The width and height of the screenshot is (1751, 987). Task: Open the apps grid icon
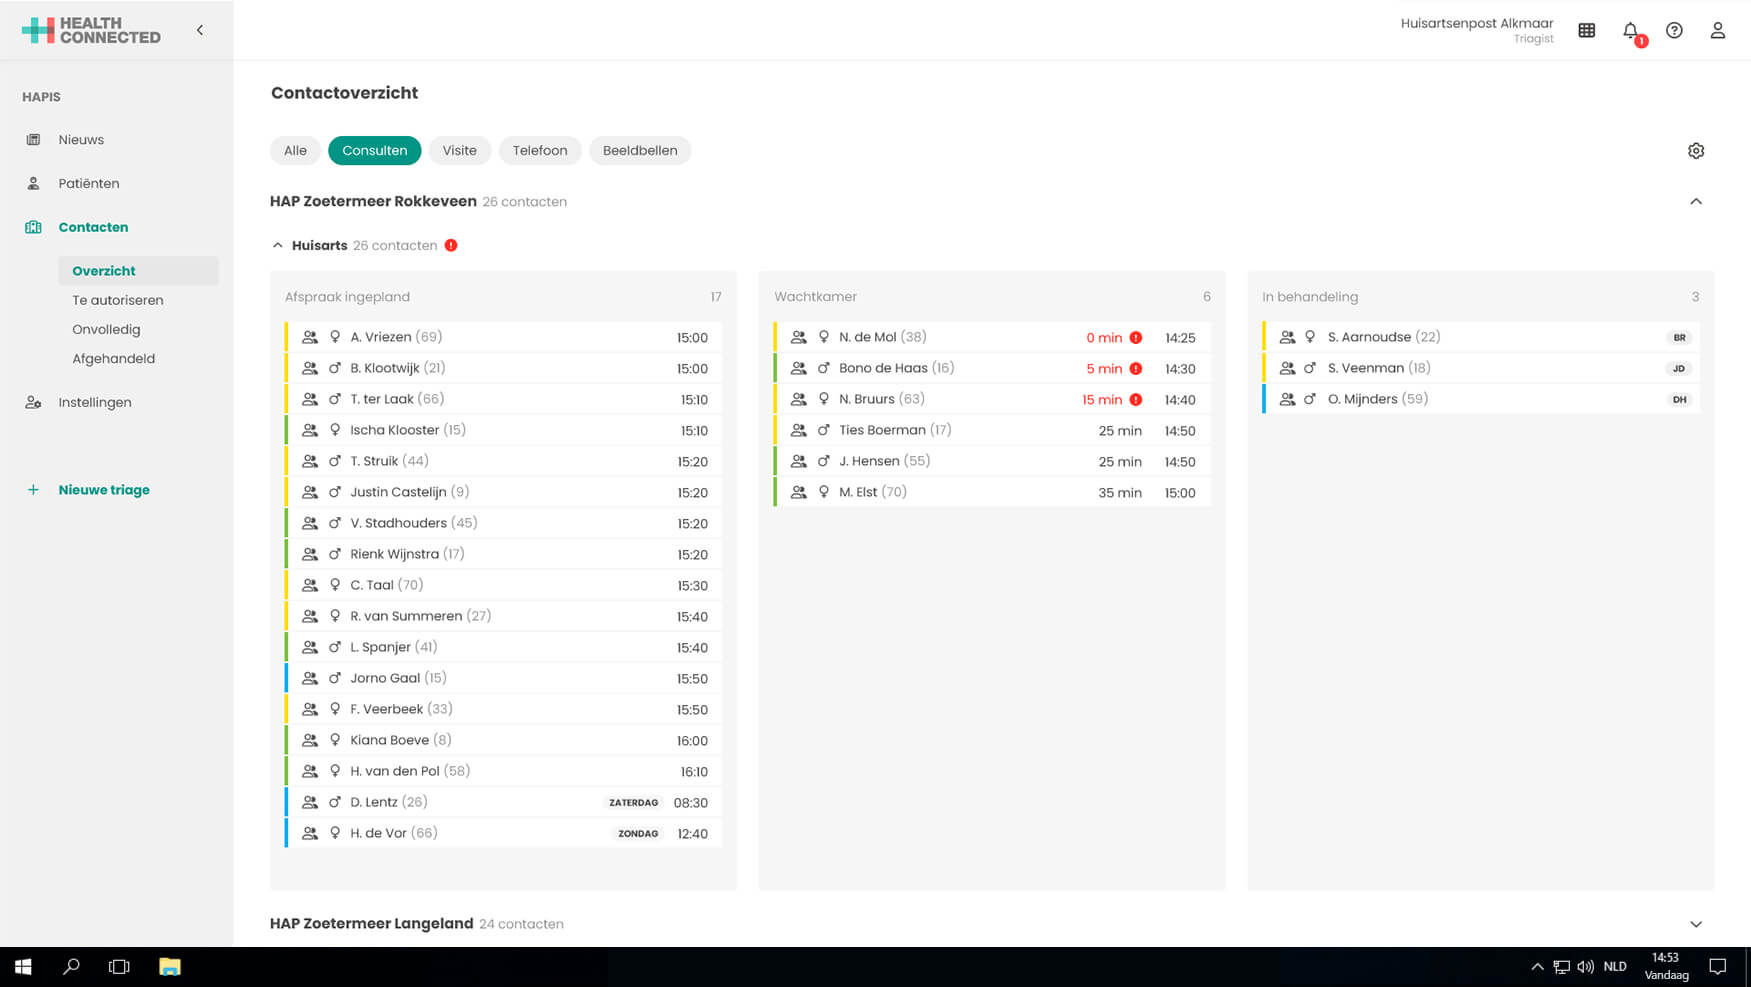point(1587,31)
